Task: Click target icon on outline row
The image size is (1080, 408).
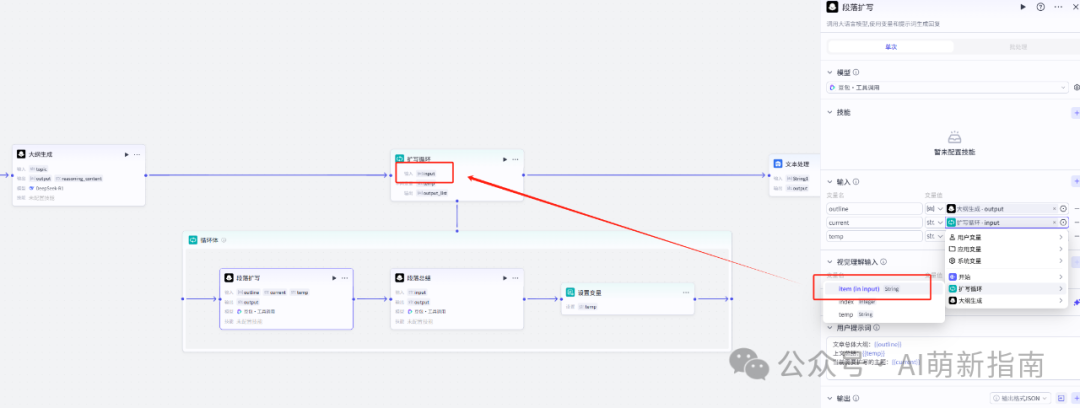Action: click(1063, 208)
